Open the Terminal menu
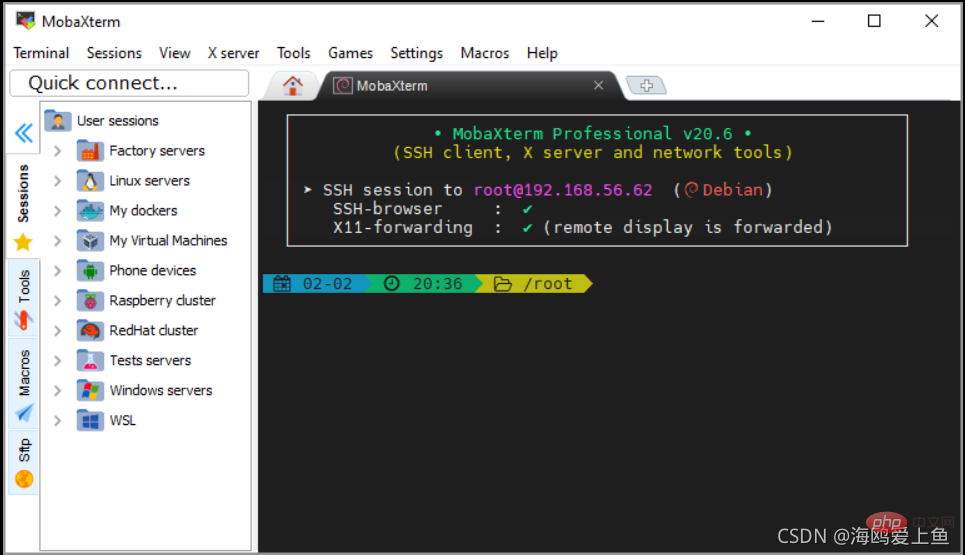This screenshot has height=555, width=965. [41, 53]
